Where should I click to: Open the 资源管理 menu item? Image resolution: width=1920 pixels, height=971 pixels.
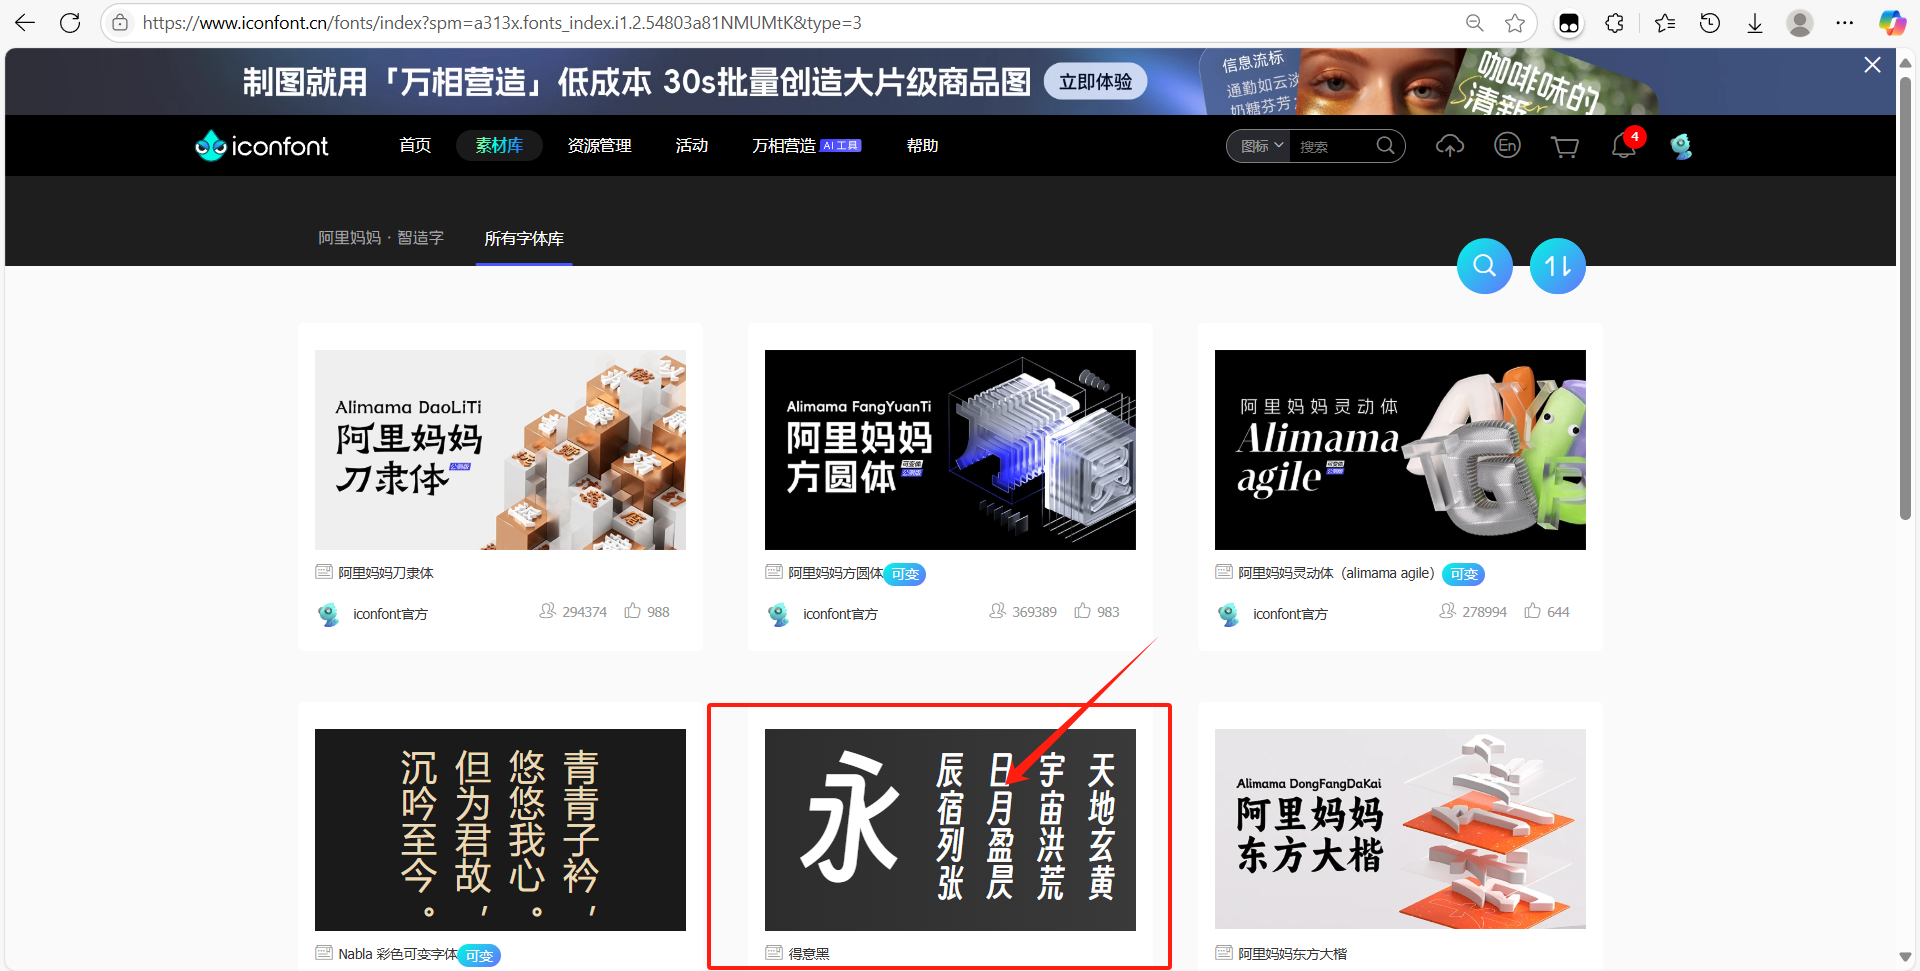click(x=599, y=146)
